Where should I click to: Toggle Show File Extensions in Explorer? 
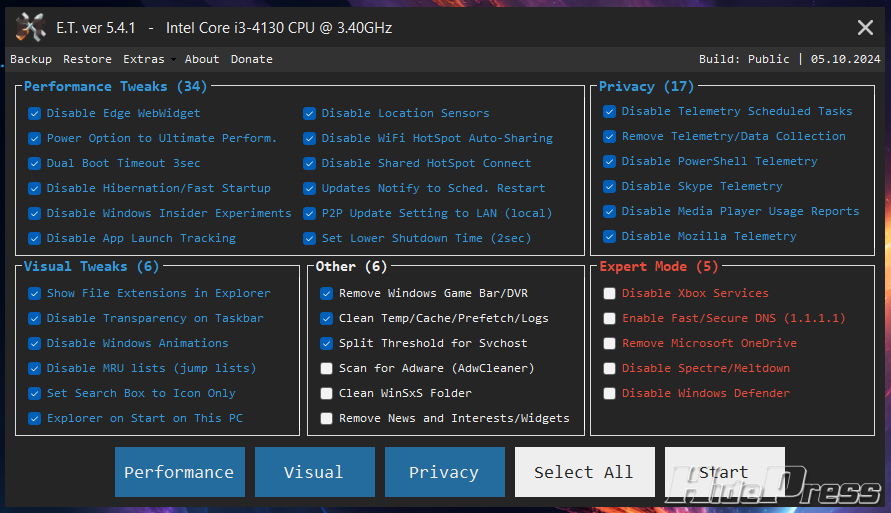[x=35, y=294]
